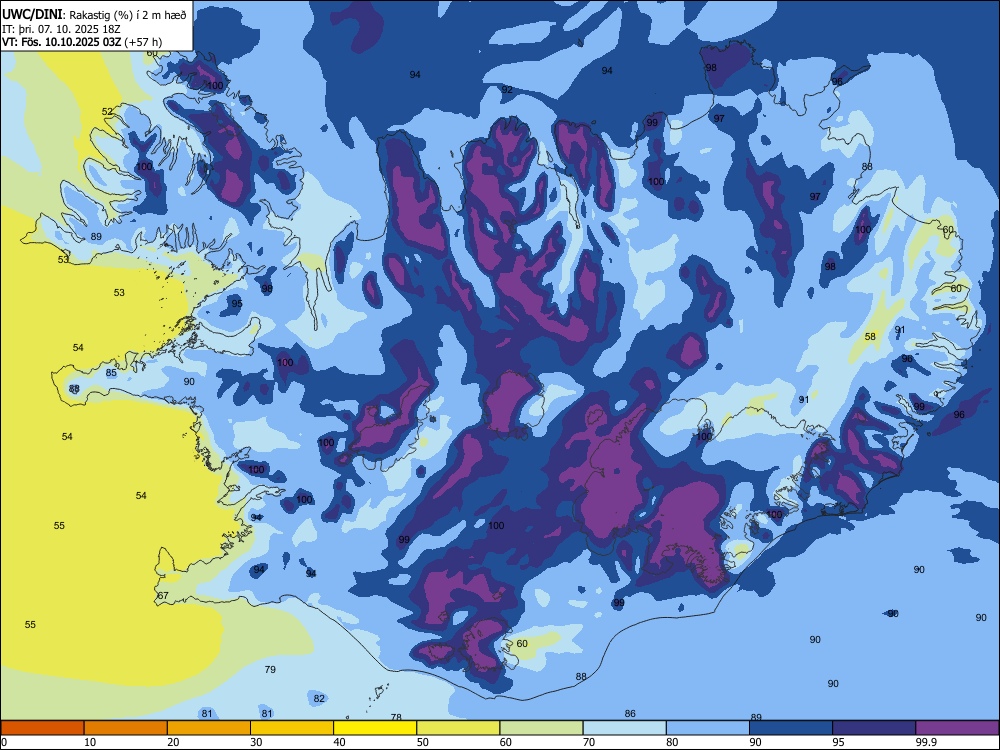The height and width of the screenshot is (750, 1000).
Task: Click the dark orange 0–10 legend swatch
Action: click(42, 728)
